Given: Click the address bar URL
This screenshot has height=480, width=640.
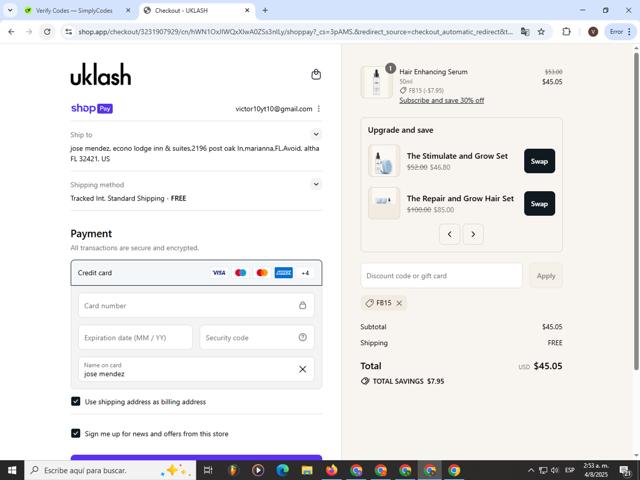Looking at the screenshot, I should (x=296, y=31).
